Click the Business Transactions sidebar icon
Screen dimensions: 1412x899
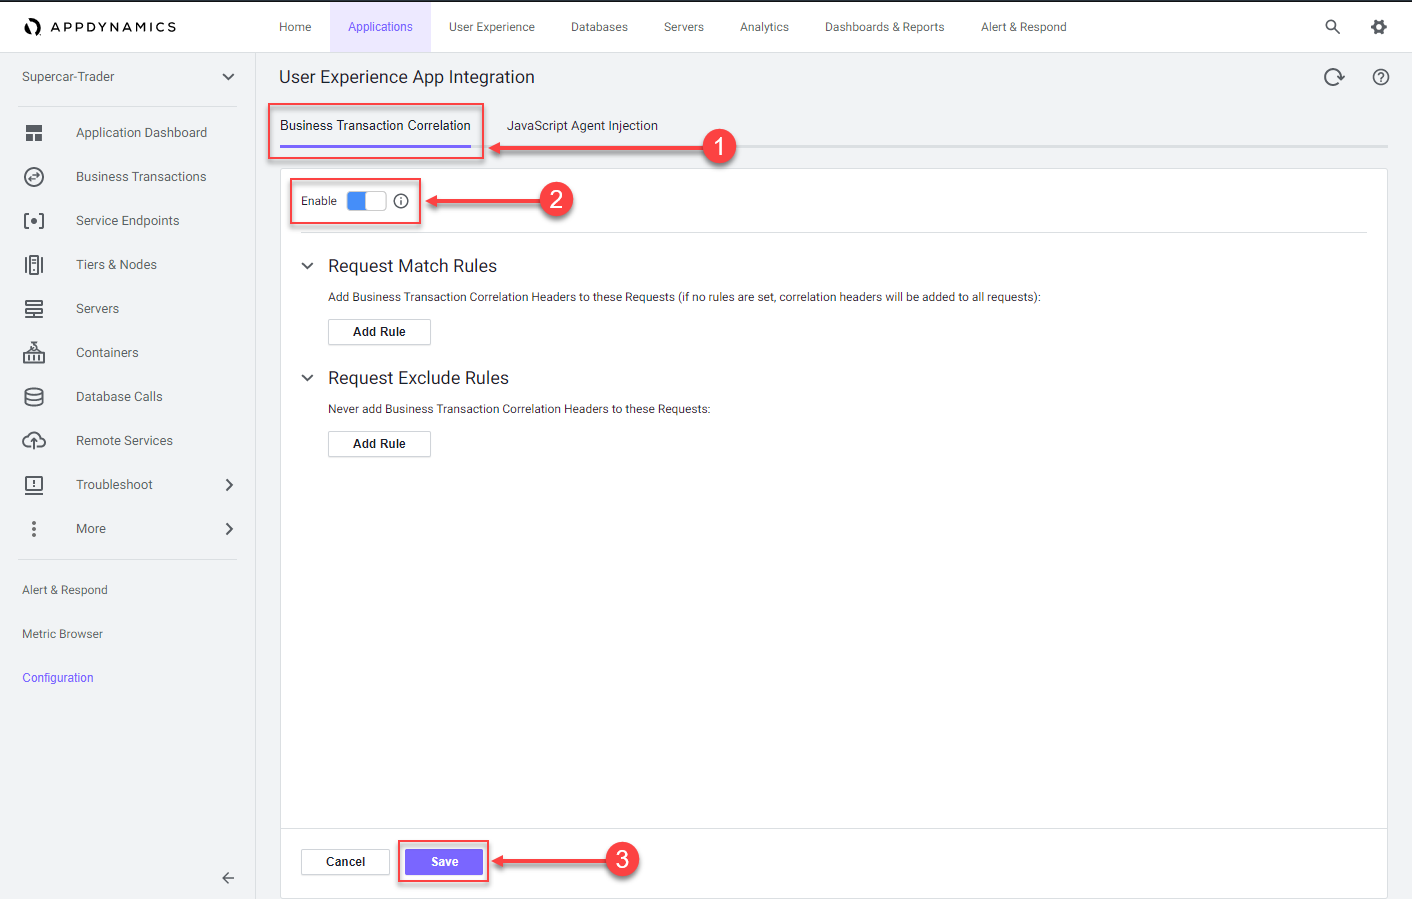pos(34,177)
